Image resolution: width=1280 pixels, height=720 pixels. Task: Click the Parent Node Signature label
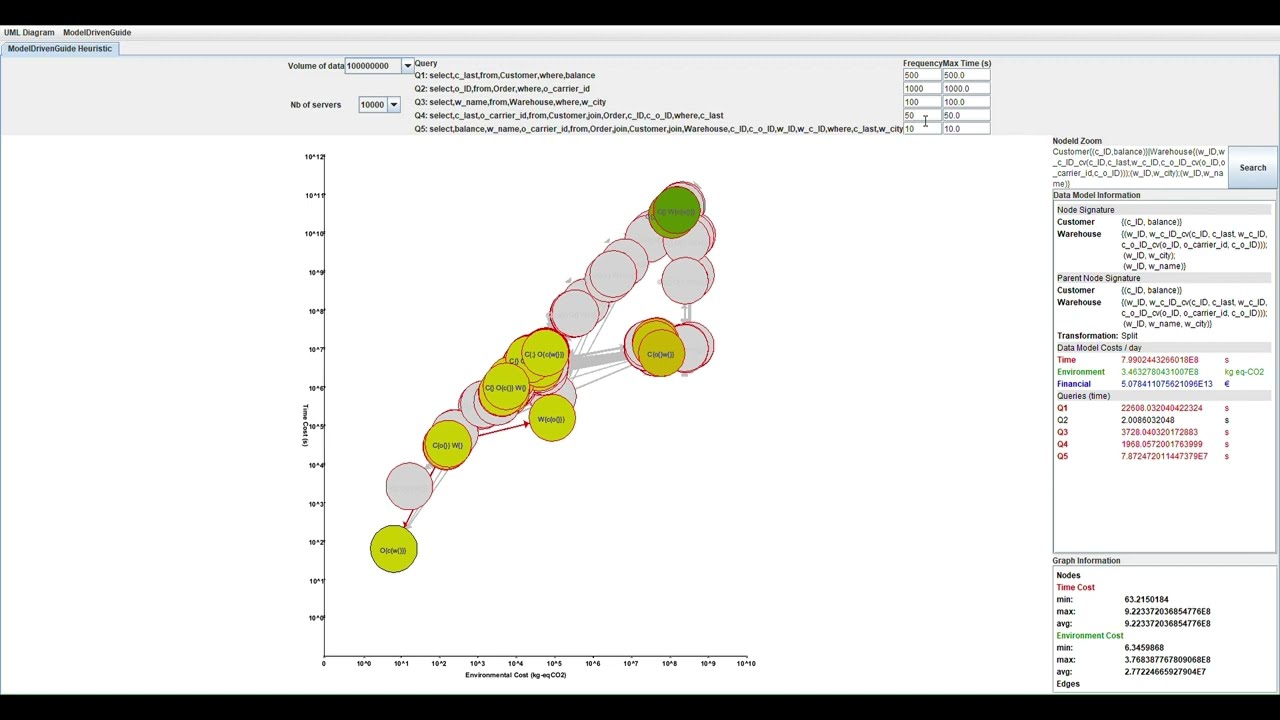click(x=1098, y=278)
